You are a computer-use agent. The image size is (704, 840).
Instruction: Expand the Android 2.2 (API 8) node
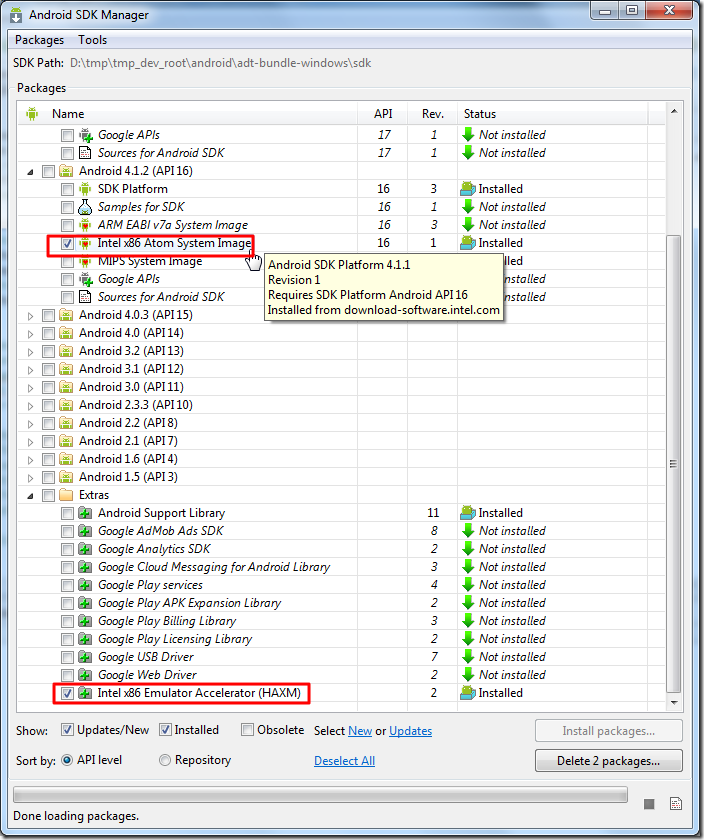(x=31, y=424)
